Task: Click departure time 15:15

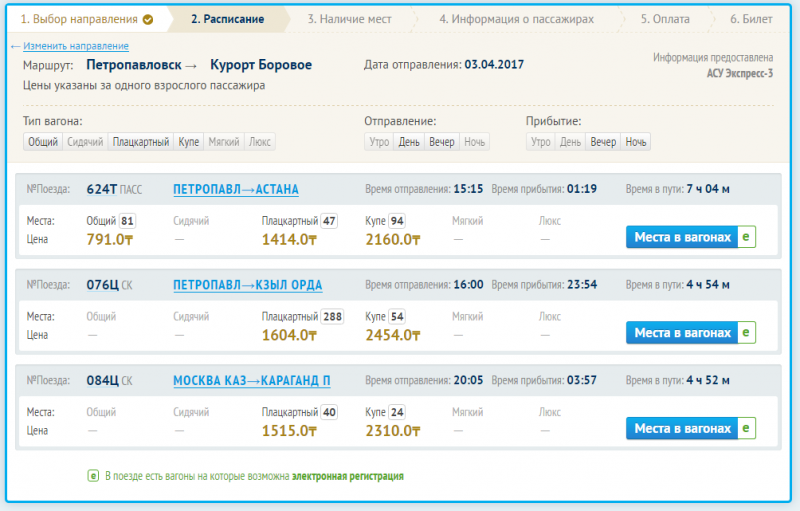Action: tap(468, 189)
